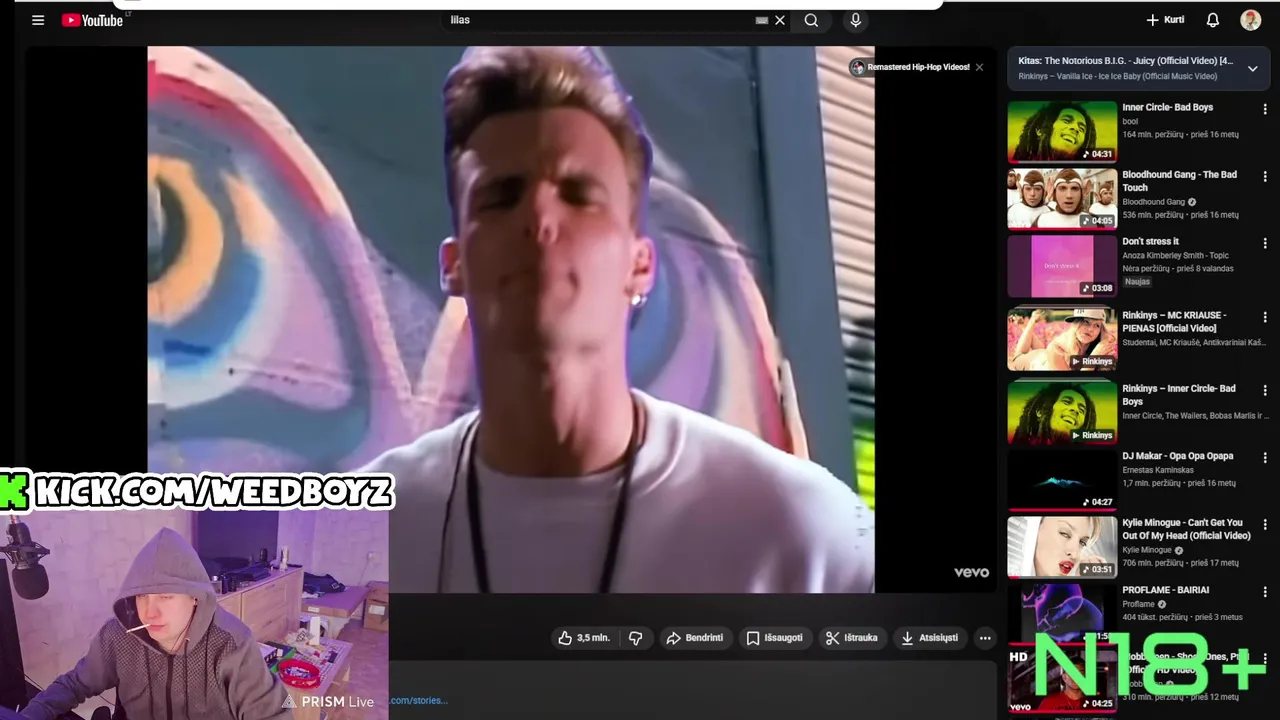Image resolution: width=1280 pixels, height=720 pixels.
Task: Clear the search query with X
Action: pyautogui.click(x=780, y=20)
